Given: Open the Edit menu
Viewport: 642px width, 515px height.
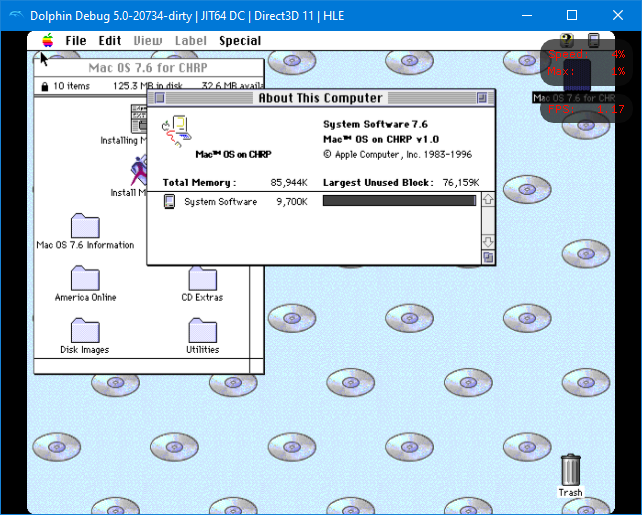Looking at the screenshot, I should tap(110, 41).
